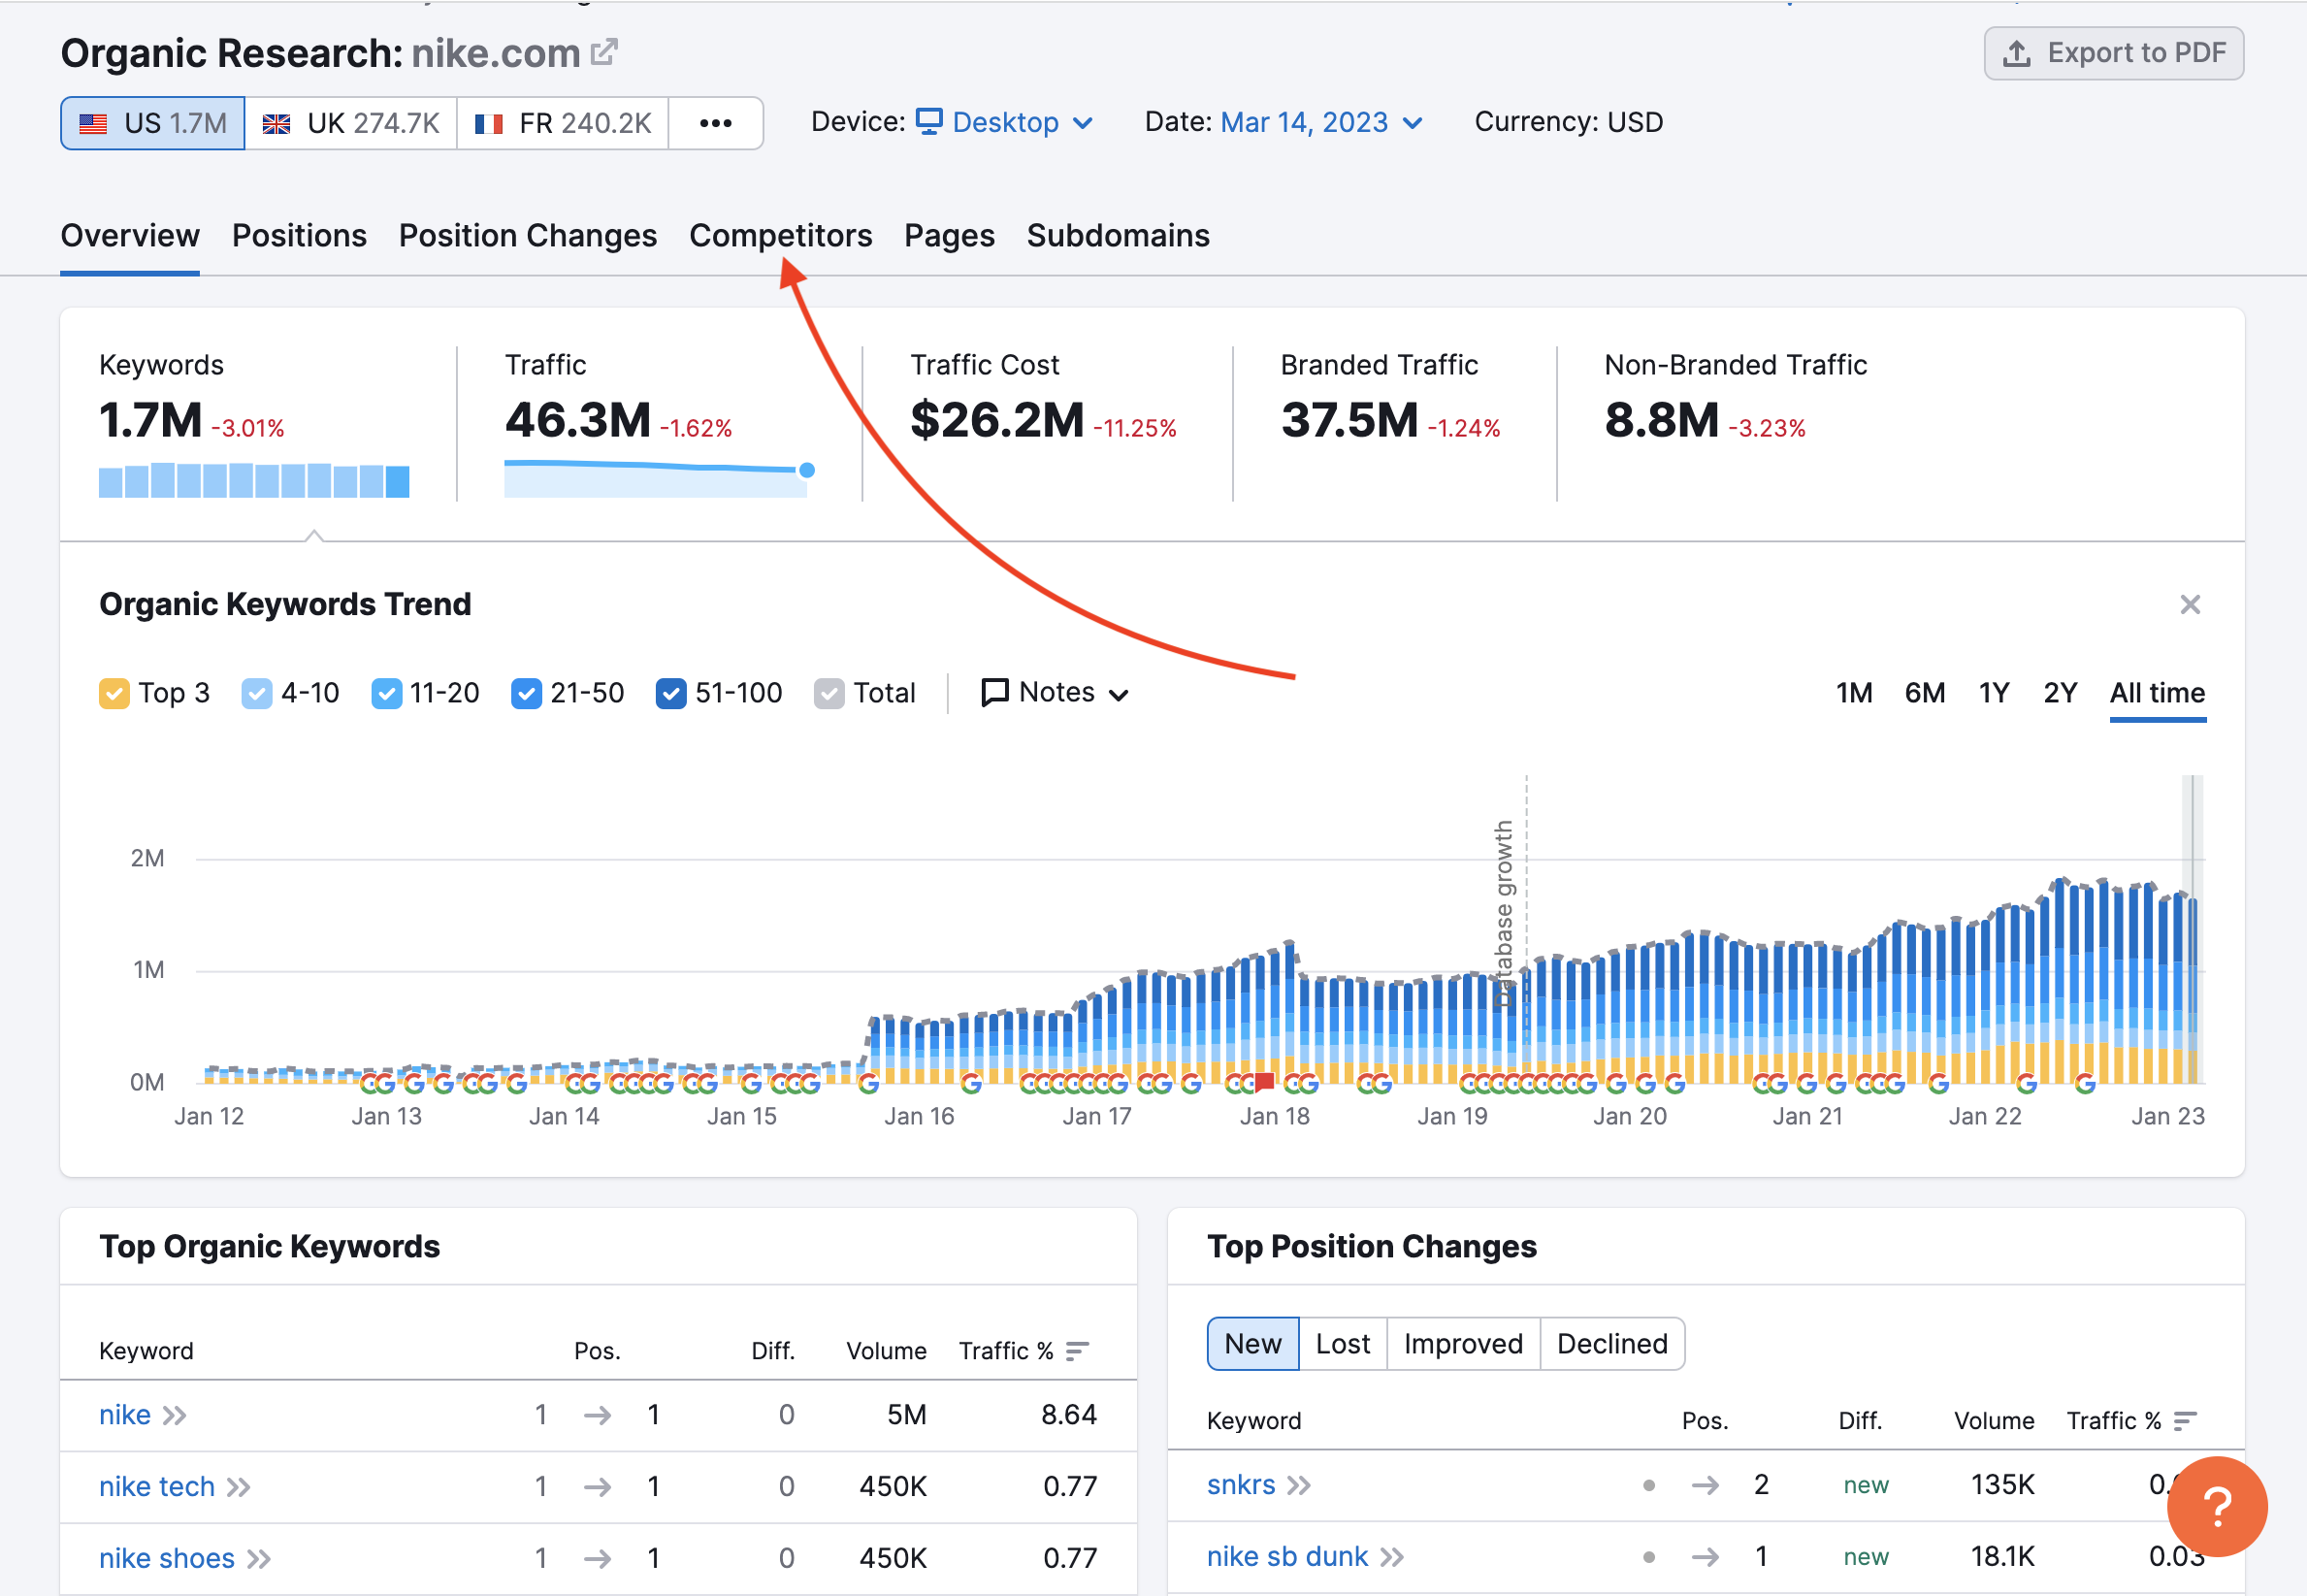Click the 135K volume cell for snkrs

coord(2002,1485)
